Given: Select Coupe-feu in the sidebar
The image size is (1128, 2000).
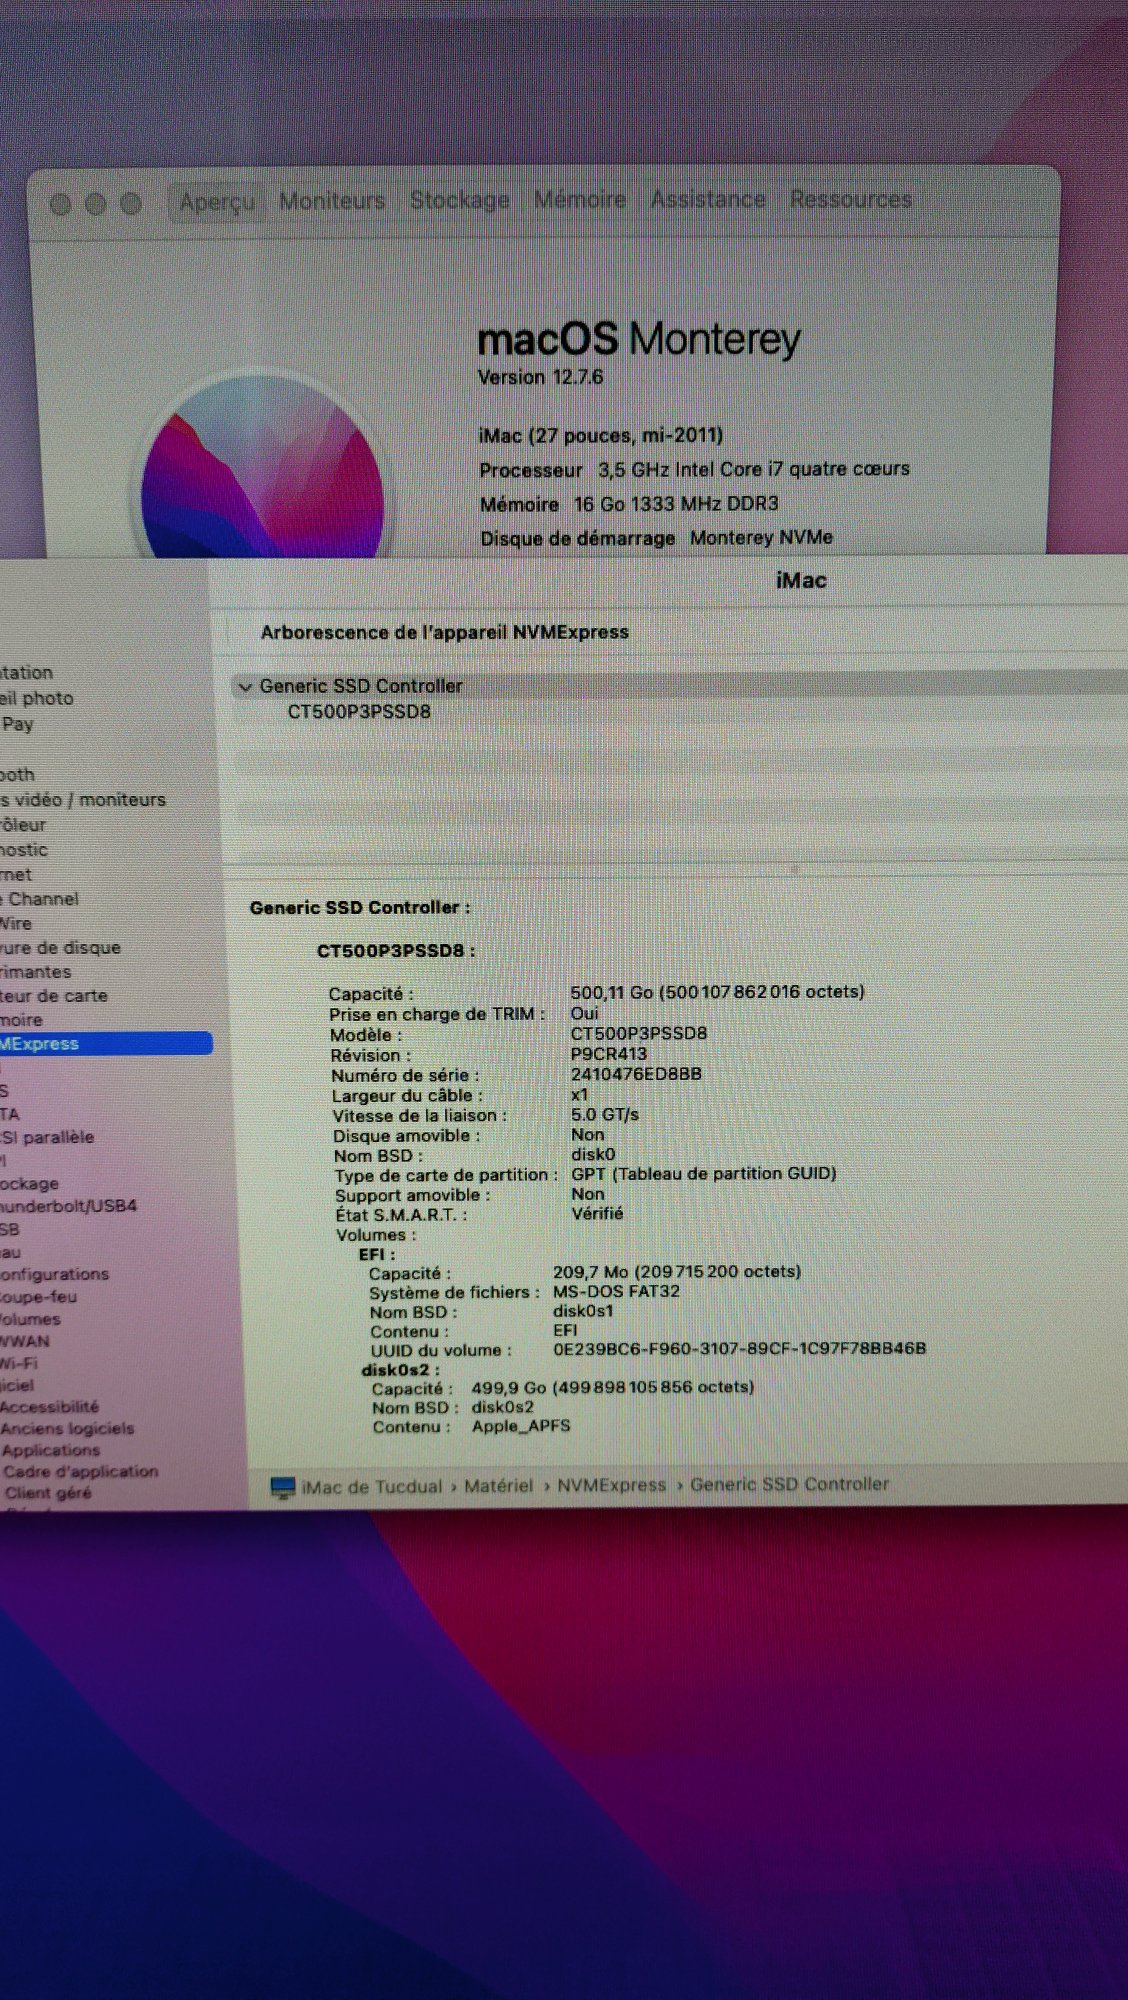Looking at the screenshot, I should (x=38, y=1297).
